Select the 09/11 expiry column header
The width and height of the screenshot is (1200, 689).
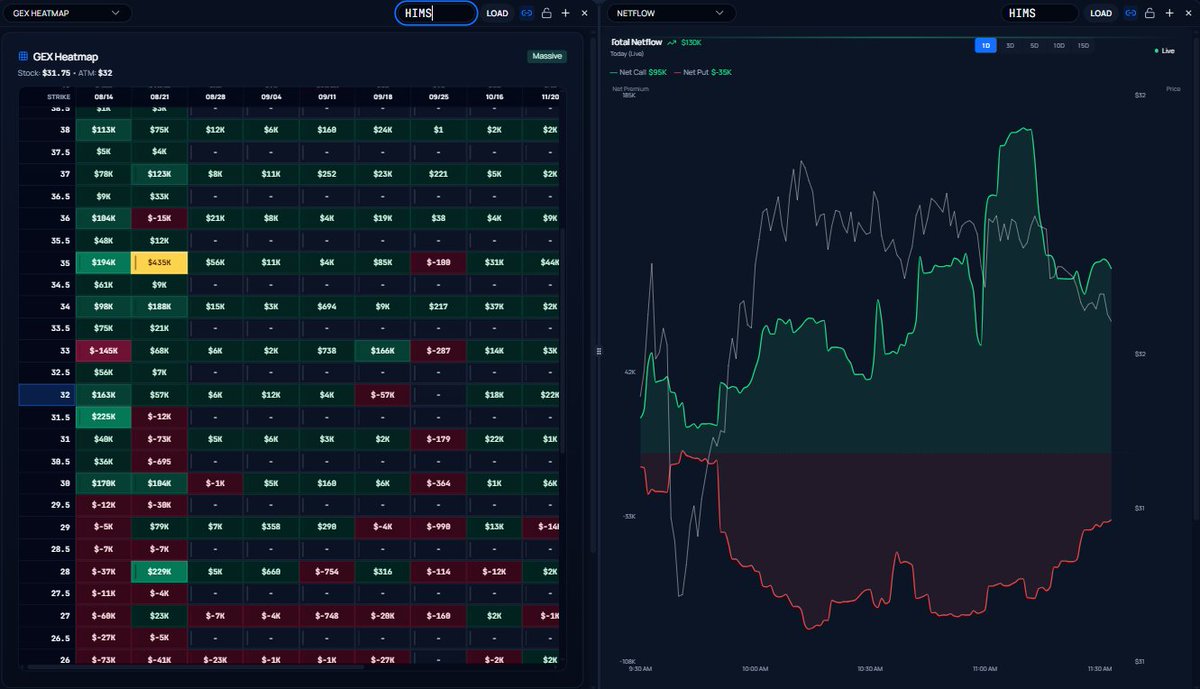[327, 96]
